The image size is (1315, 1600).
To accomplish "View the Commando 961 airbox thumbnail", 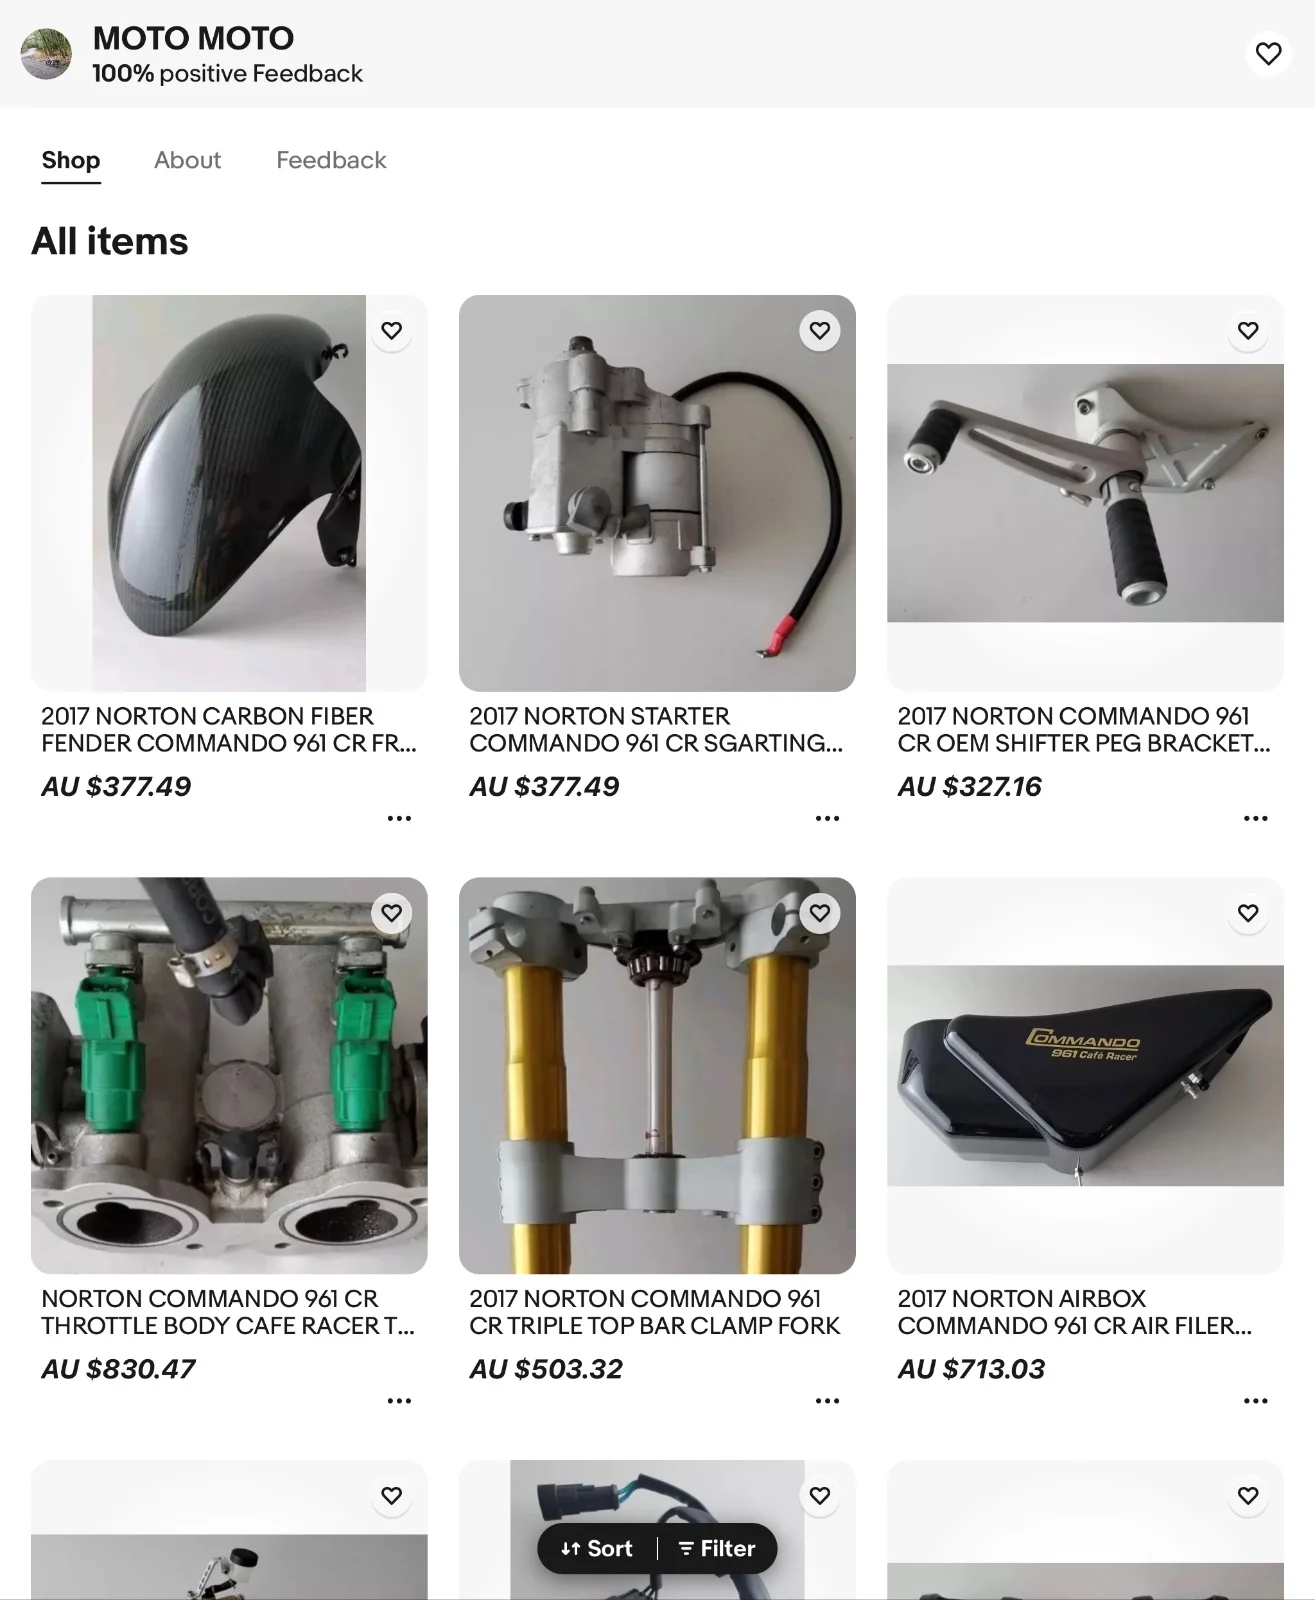I will pyautogui.click(x=1085, y=1075).
